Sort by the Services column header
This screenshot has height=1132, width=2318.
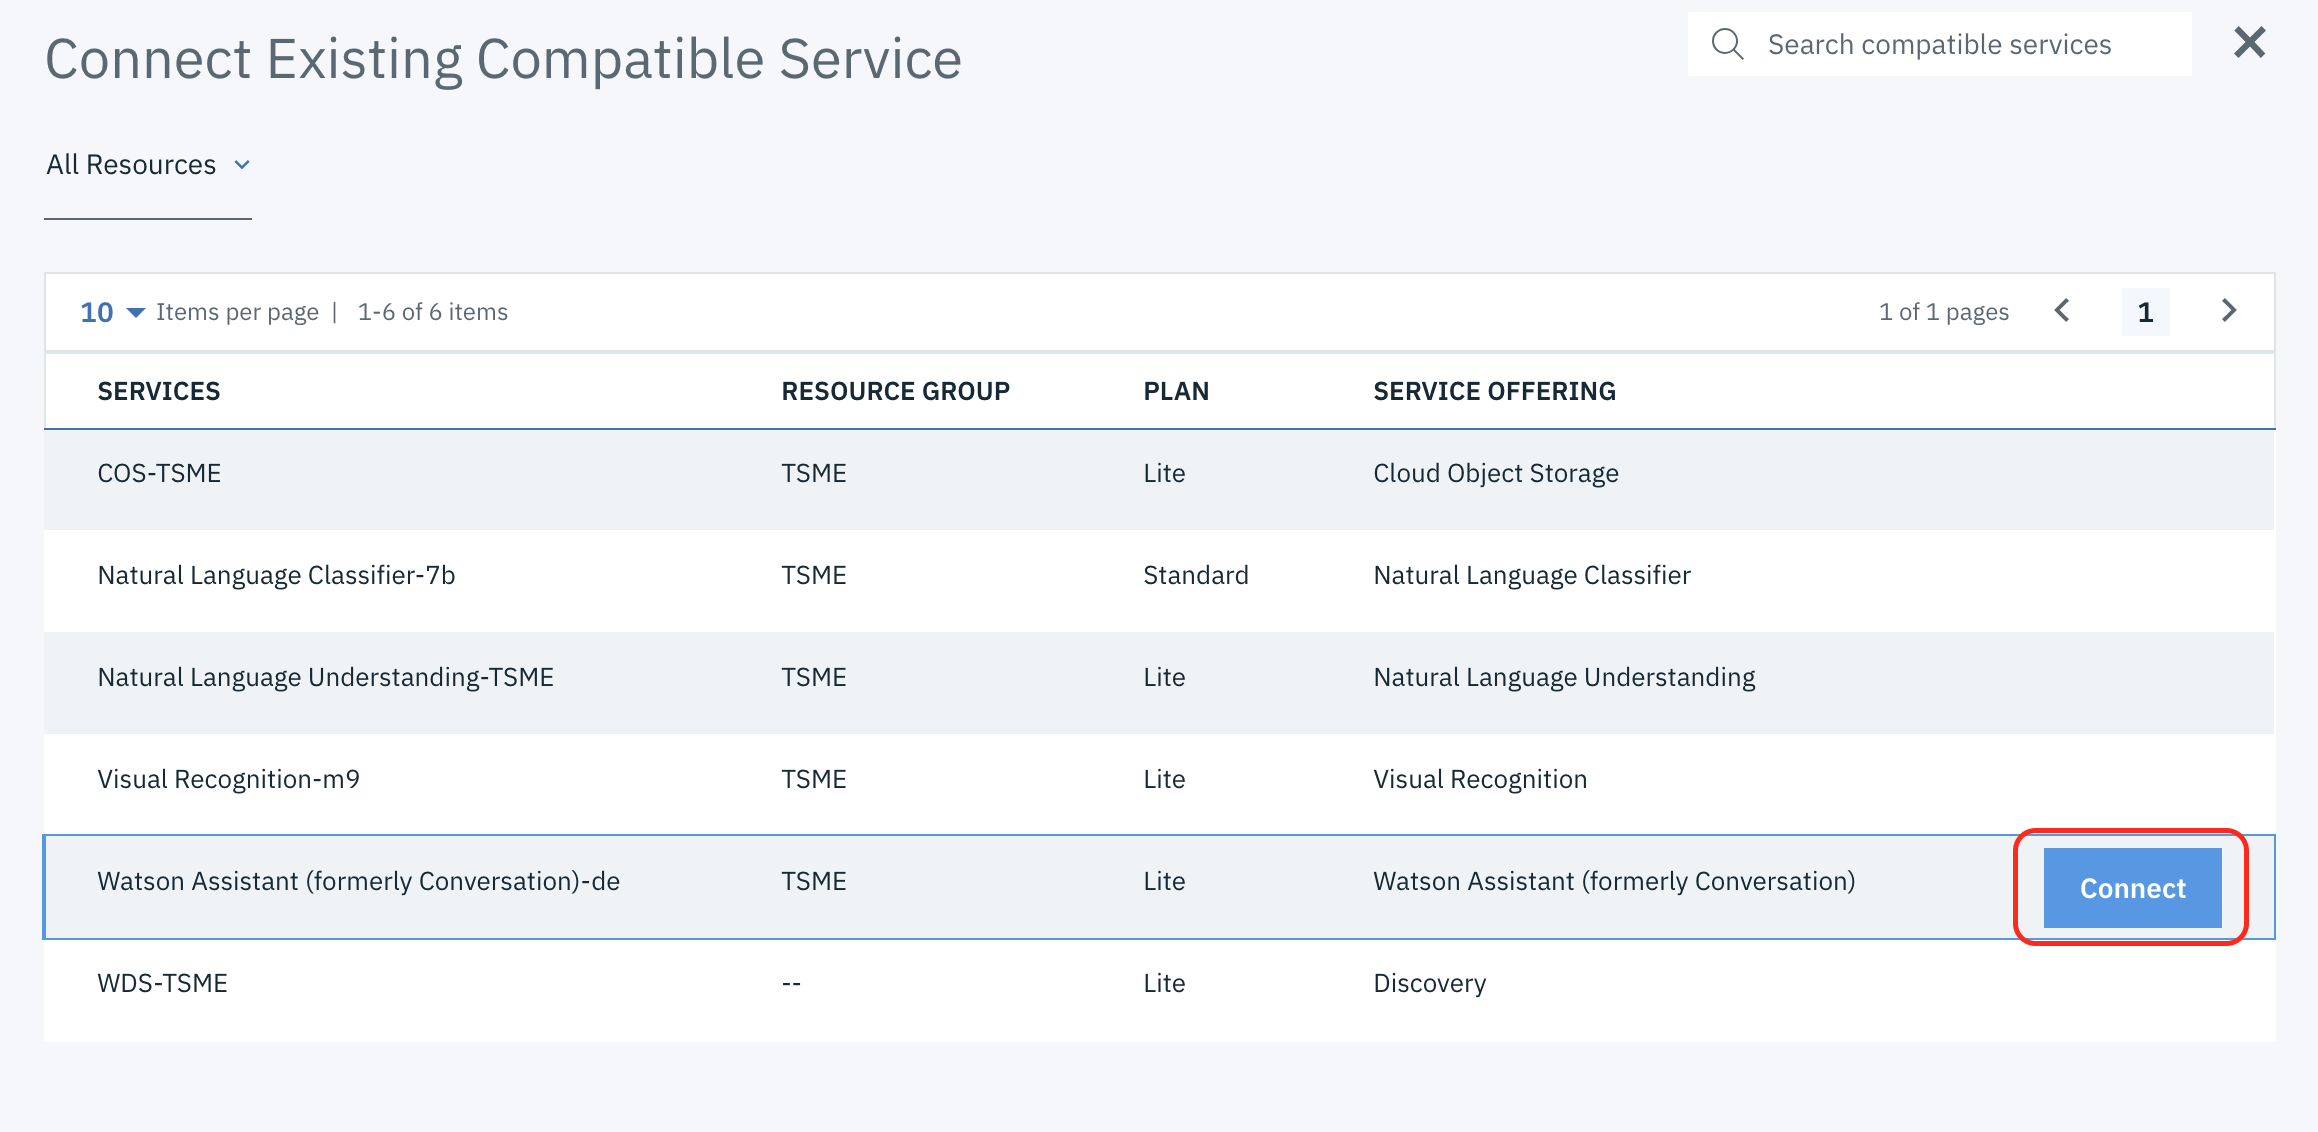(158, 391)
